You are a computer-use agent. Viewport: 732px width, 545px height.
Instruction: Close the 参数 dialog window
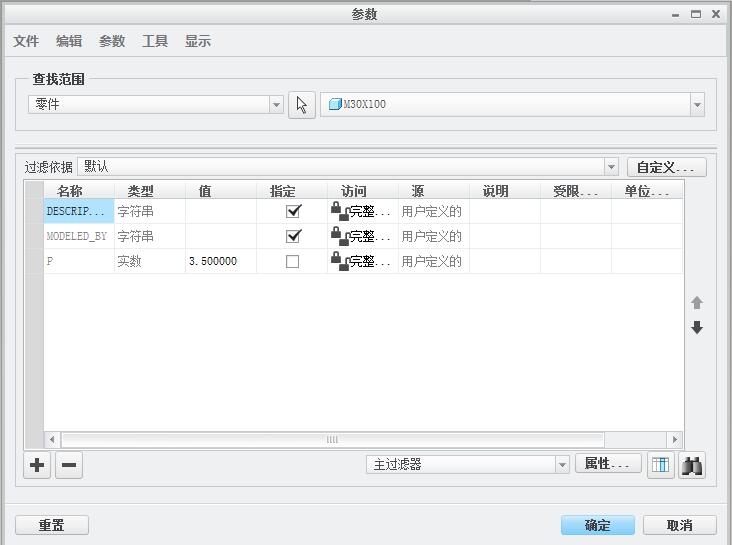pyautogui.click(x=716, y=14)
